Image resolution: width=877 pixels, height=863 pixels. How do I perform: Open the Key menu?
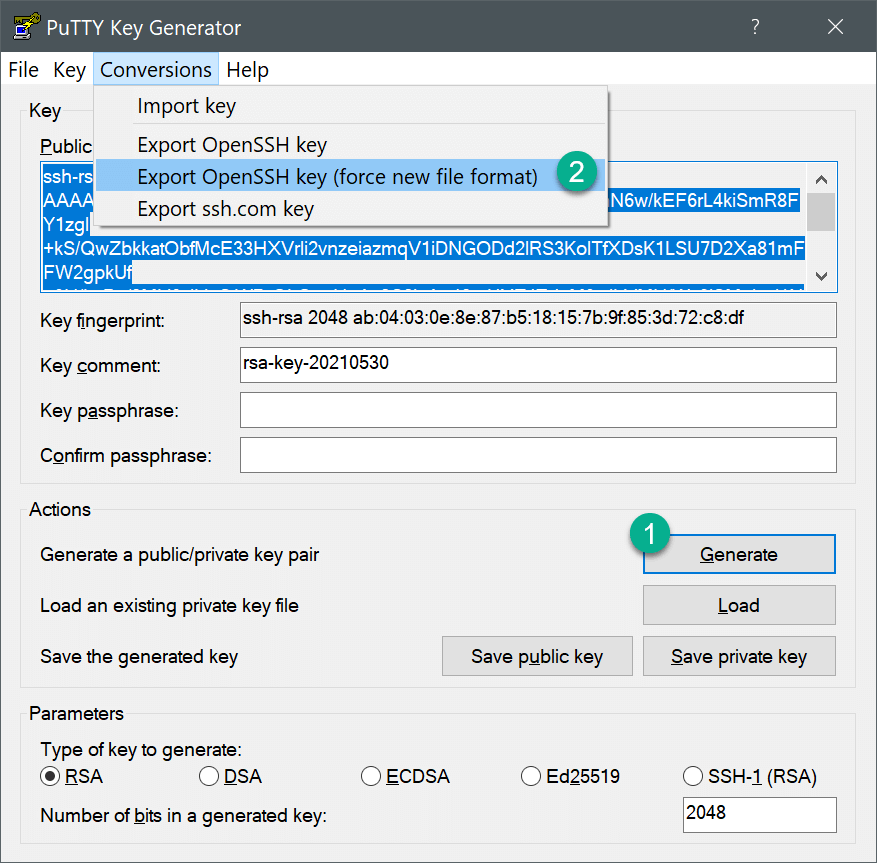tap(69, 70)
